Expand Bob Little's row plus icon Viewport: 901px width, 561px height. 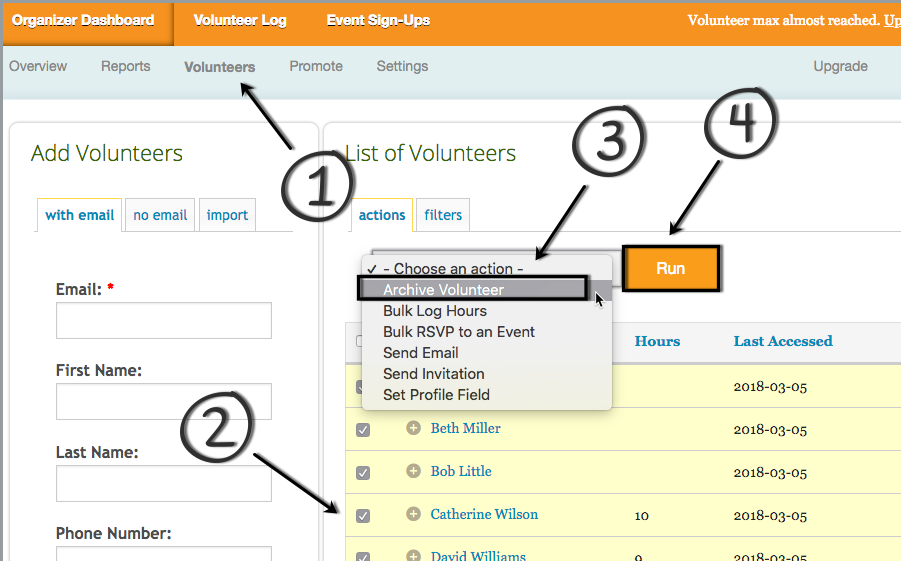(x=413, y=471)
